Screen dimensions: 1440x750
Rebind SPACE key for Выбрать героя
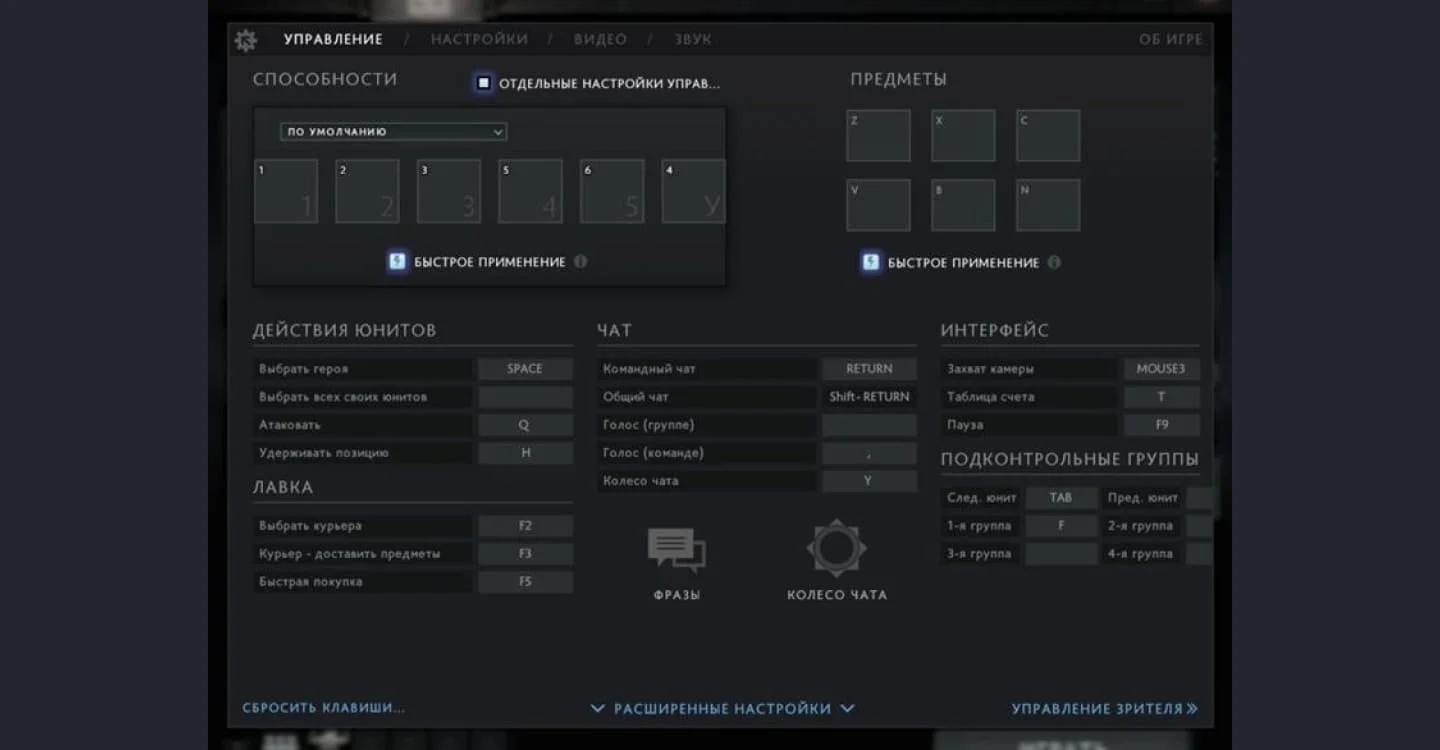525,369
